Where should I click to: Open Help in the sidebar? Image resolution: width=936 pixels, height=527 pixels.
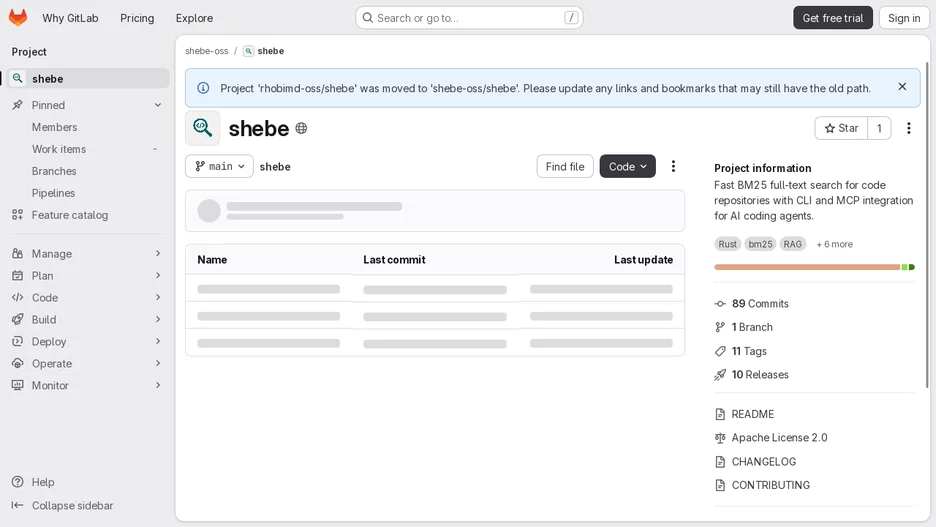[x=33, y=482]
